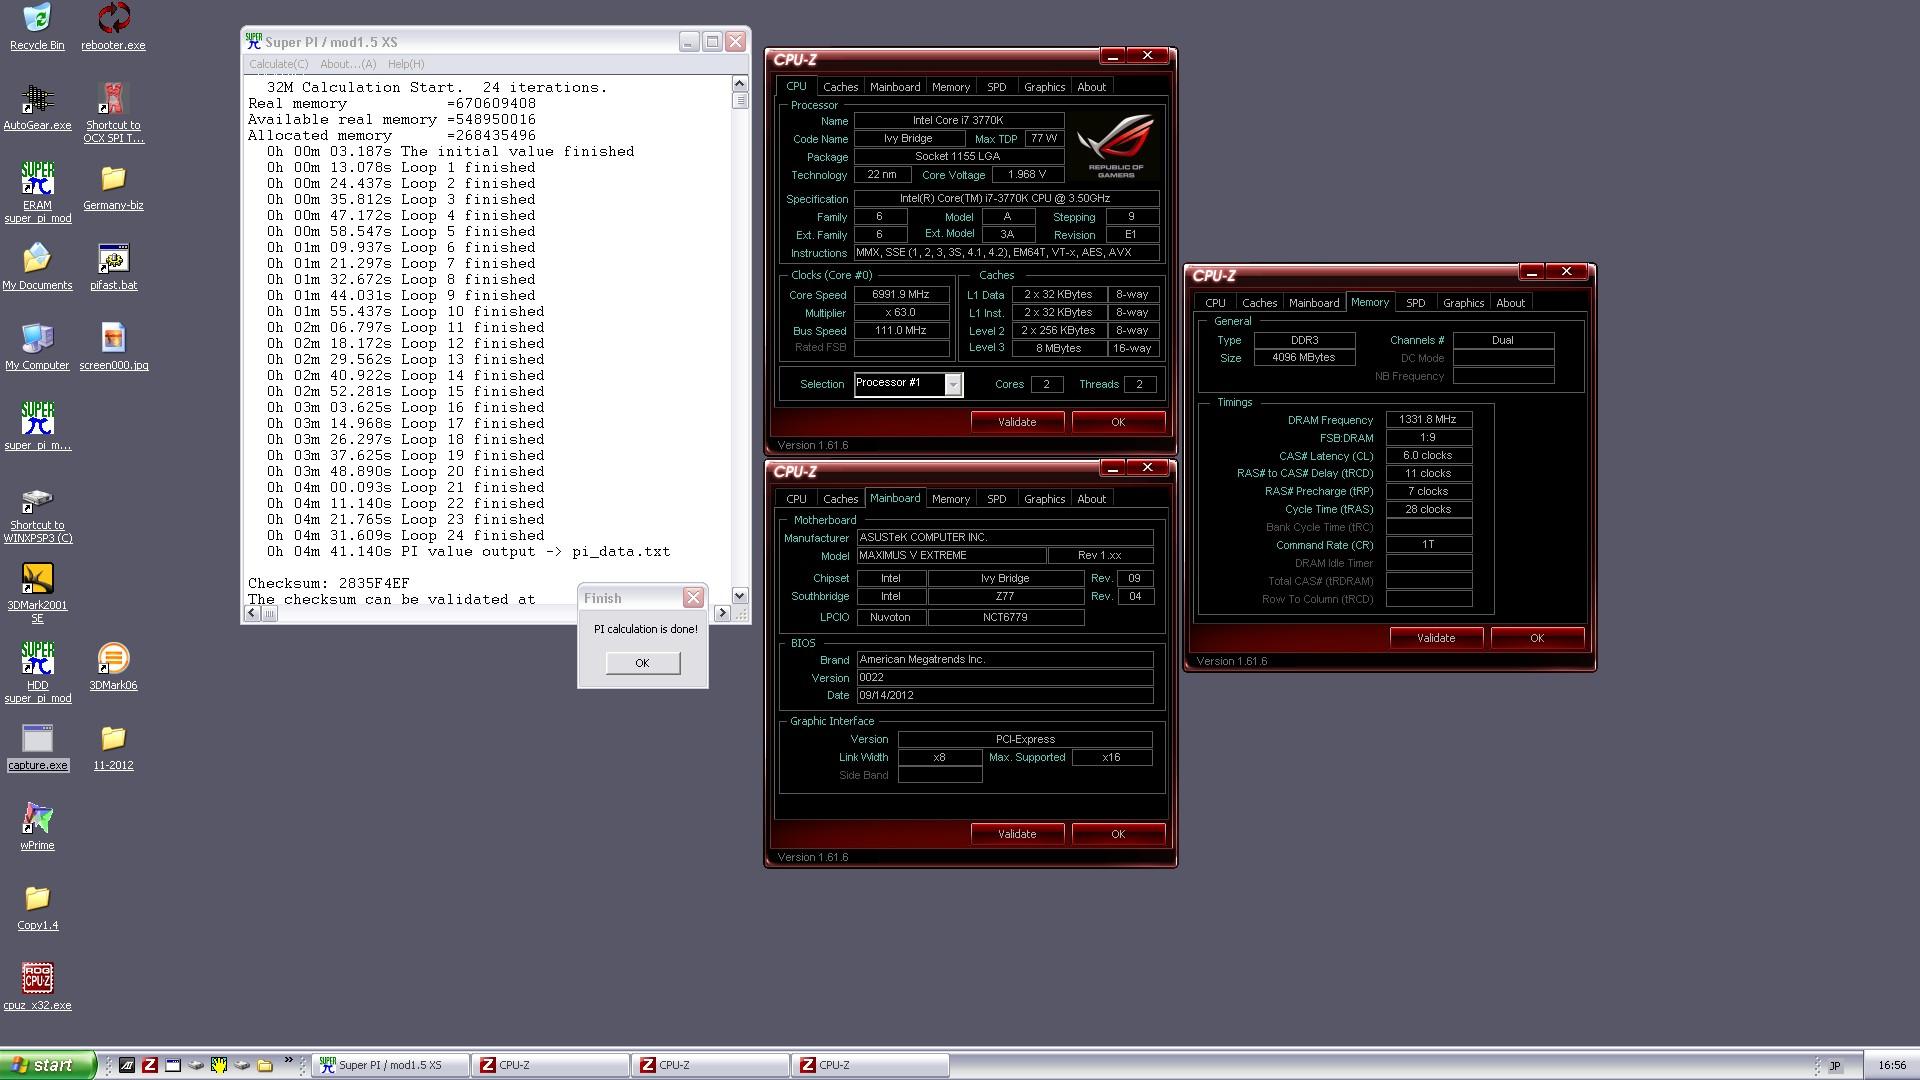Click the Loop 24 finished line in Super PI
The width and height of the screenshot is (1920, 1080).
406,535
